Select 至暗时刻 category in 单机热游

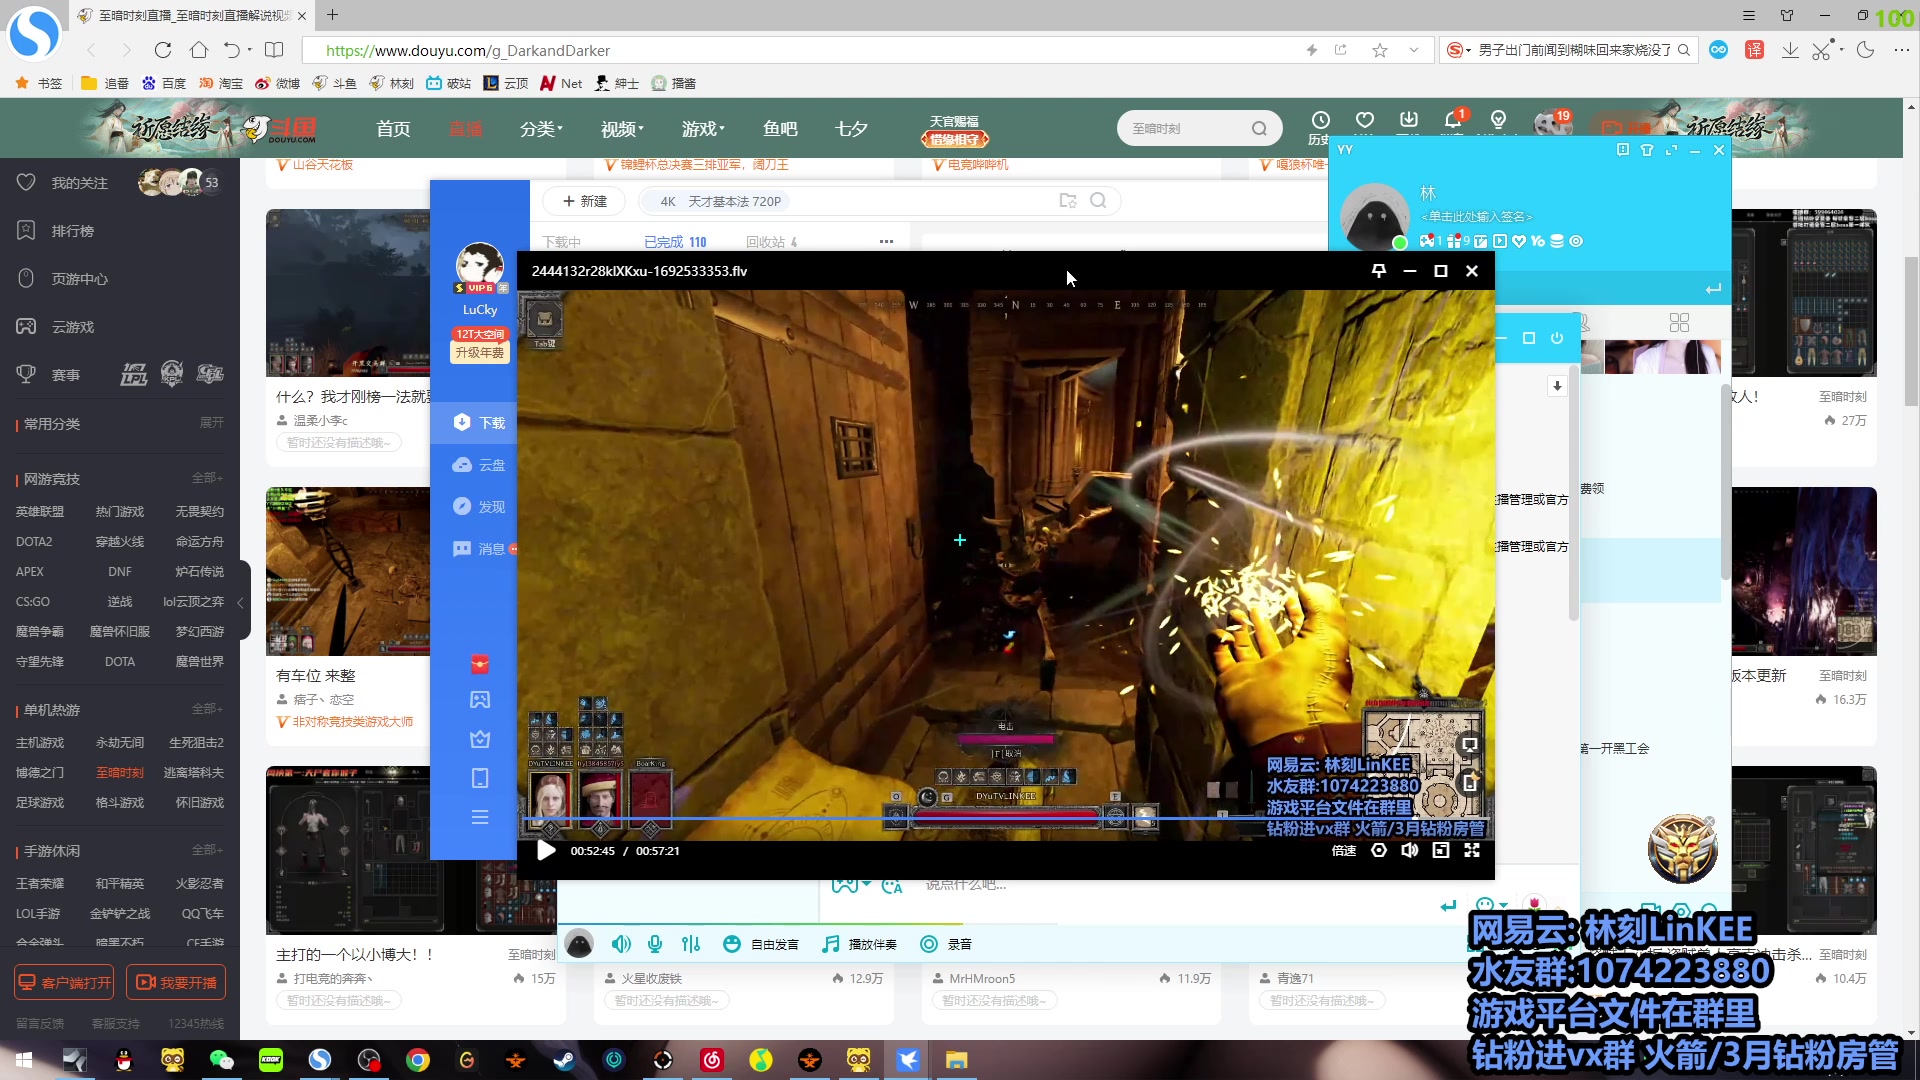[120, 773]
